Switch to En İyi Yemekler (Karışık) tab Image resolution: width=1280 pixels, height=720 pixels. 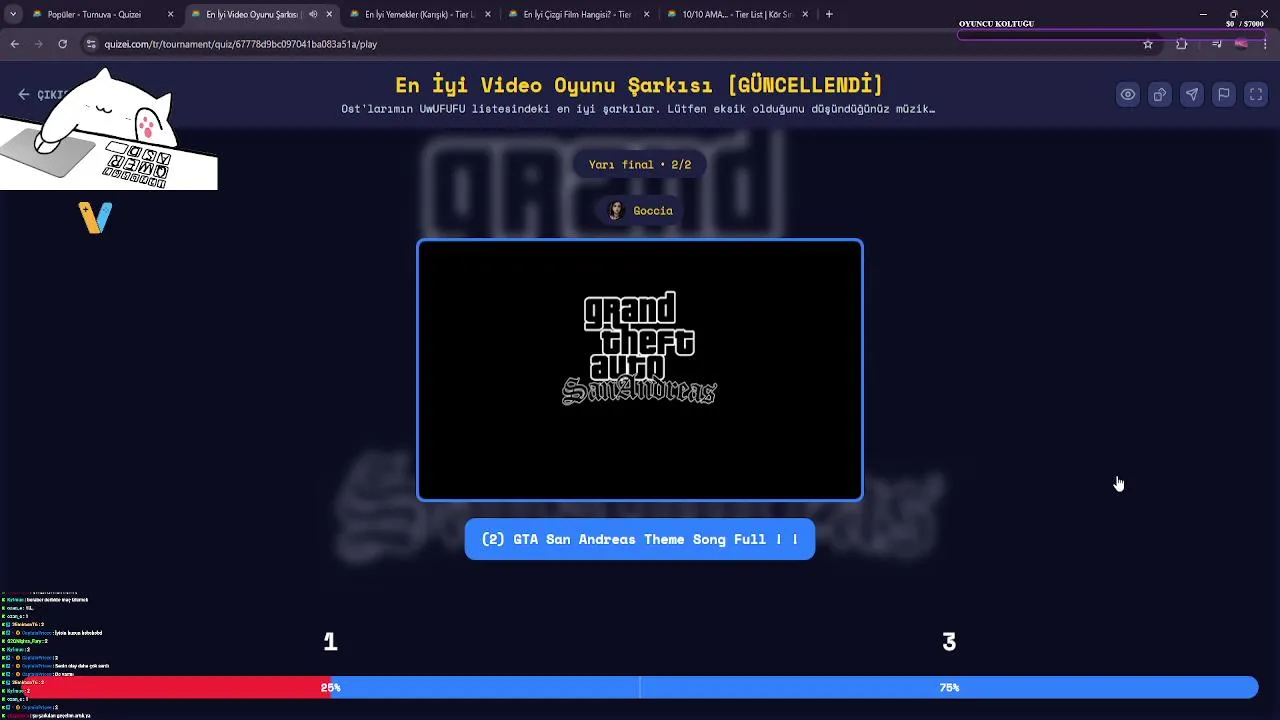(419, 15)
